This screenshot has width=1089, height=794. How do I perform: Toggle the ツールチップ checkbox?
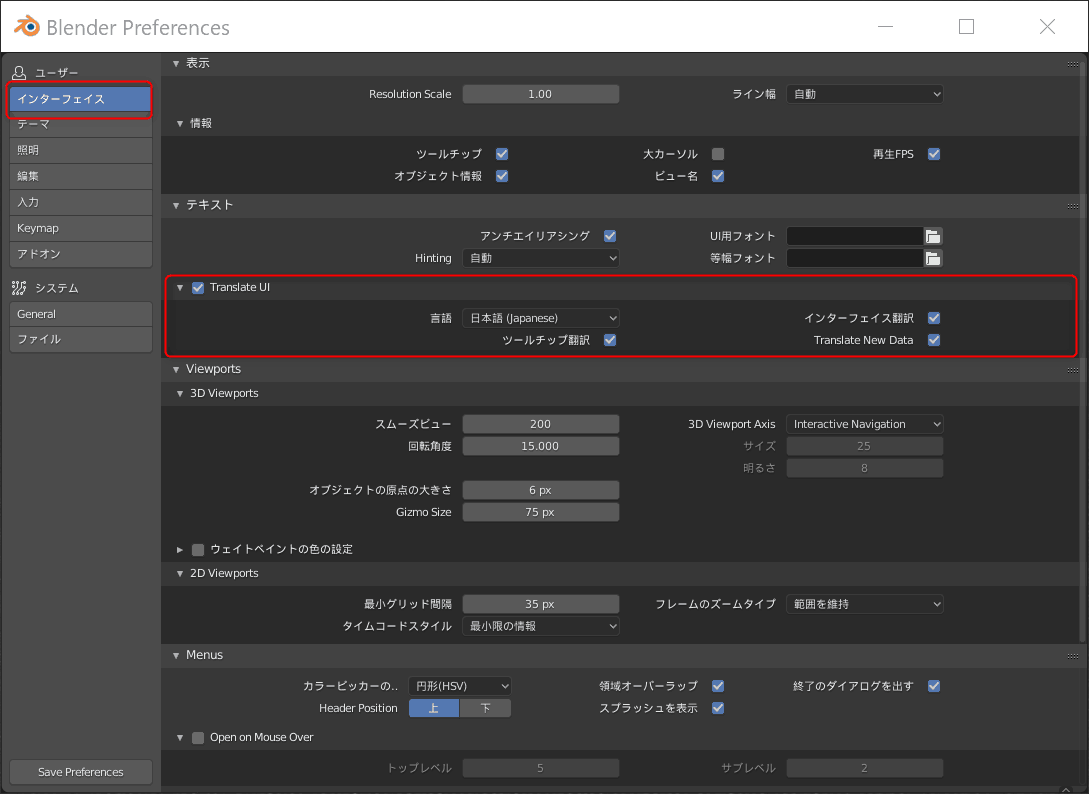point(502,154)
